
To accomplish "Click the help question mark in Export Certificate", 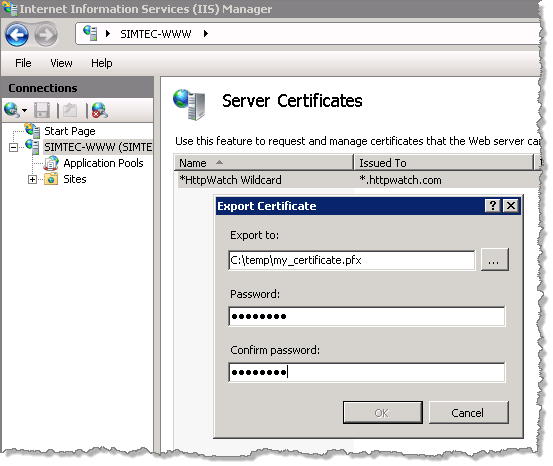I will click(x=492, y=205).
